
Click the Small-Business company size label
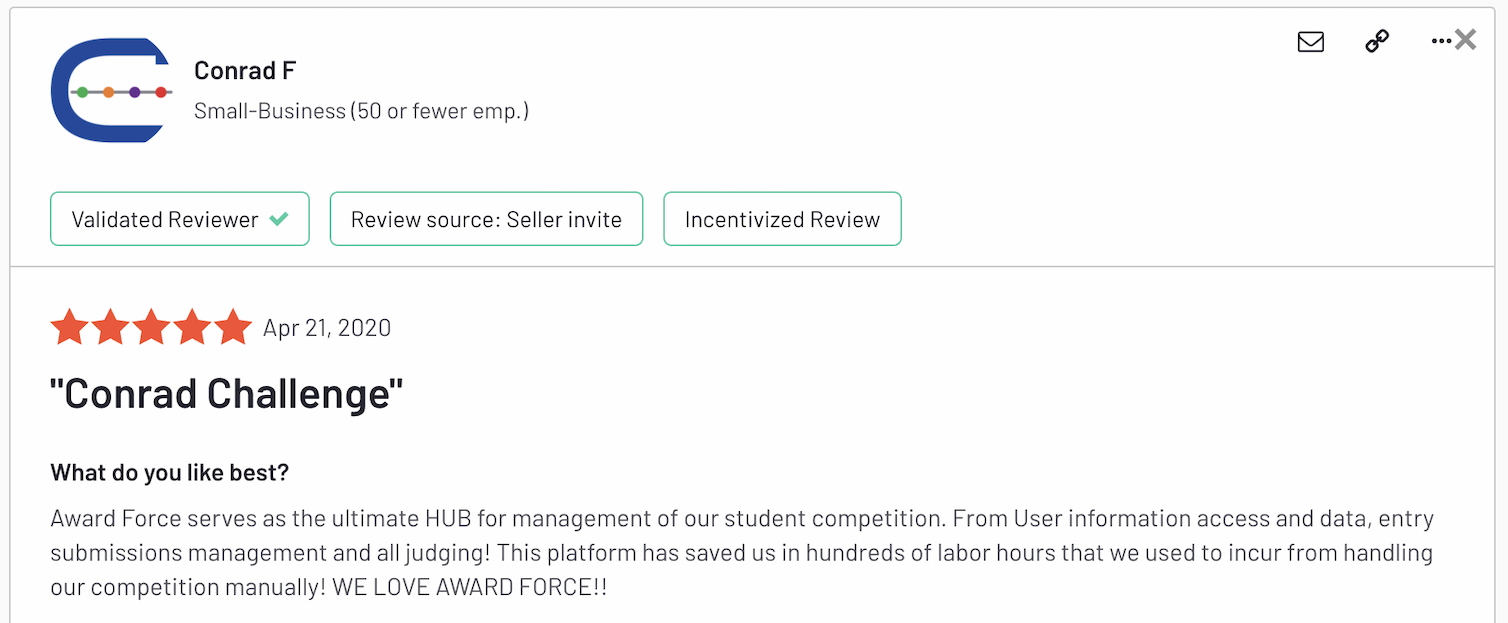pos(361,111)
